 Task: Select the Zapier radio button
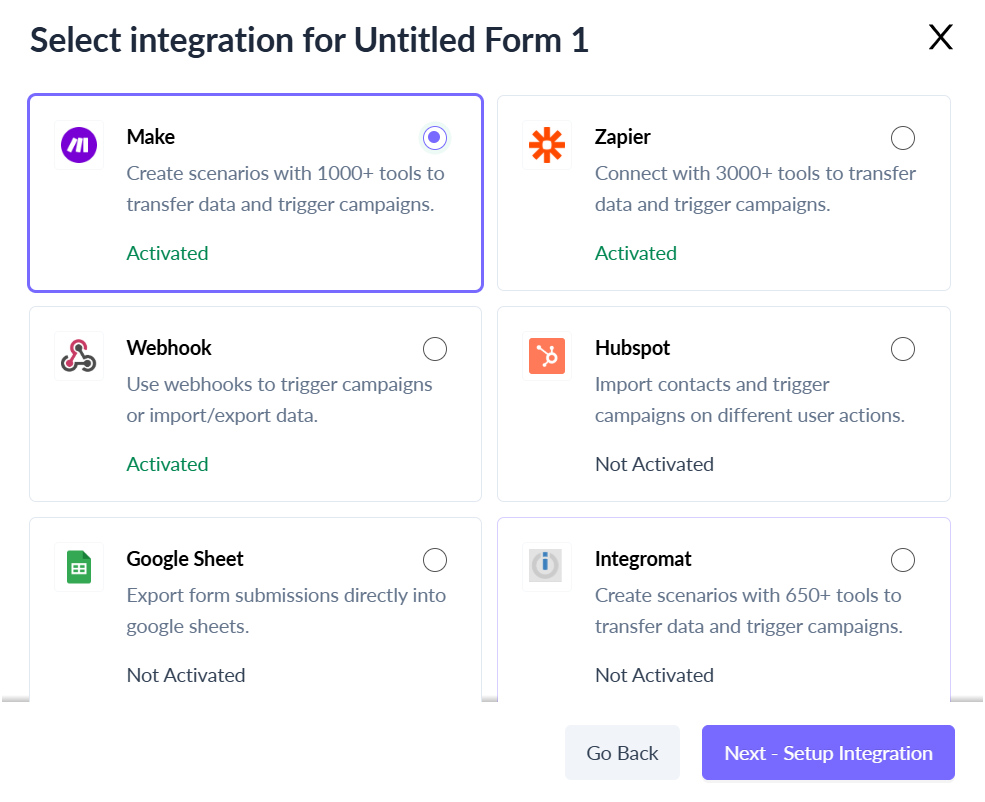point(903,138)
